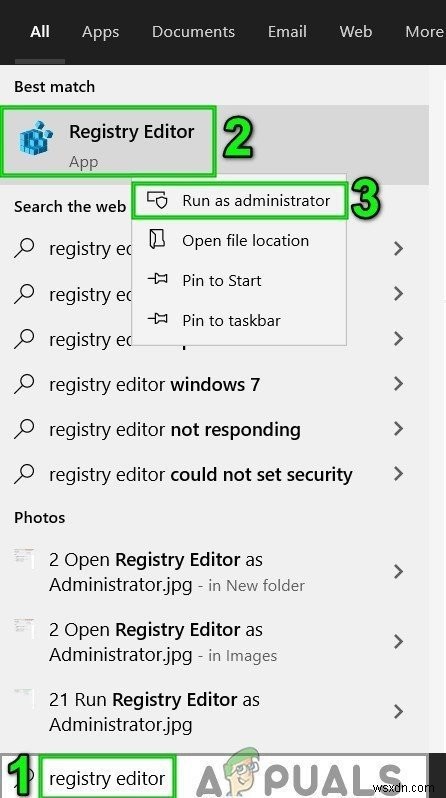Click the Open file location folder icon
446x798 pixels.
[x=156, y=239]
